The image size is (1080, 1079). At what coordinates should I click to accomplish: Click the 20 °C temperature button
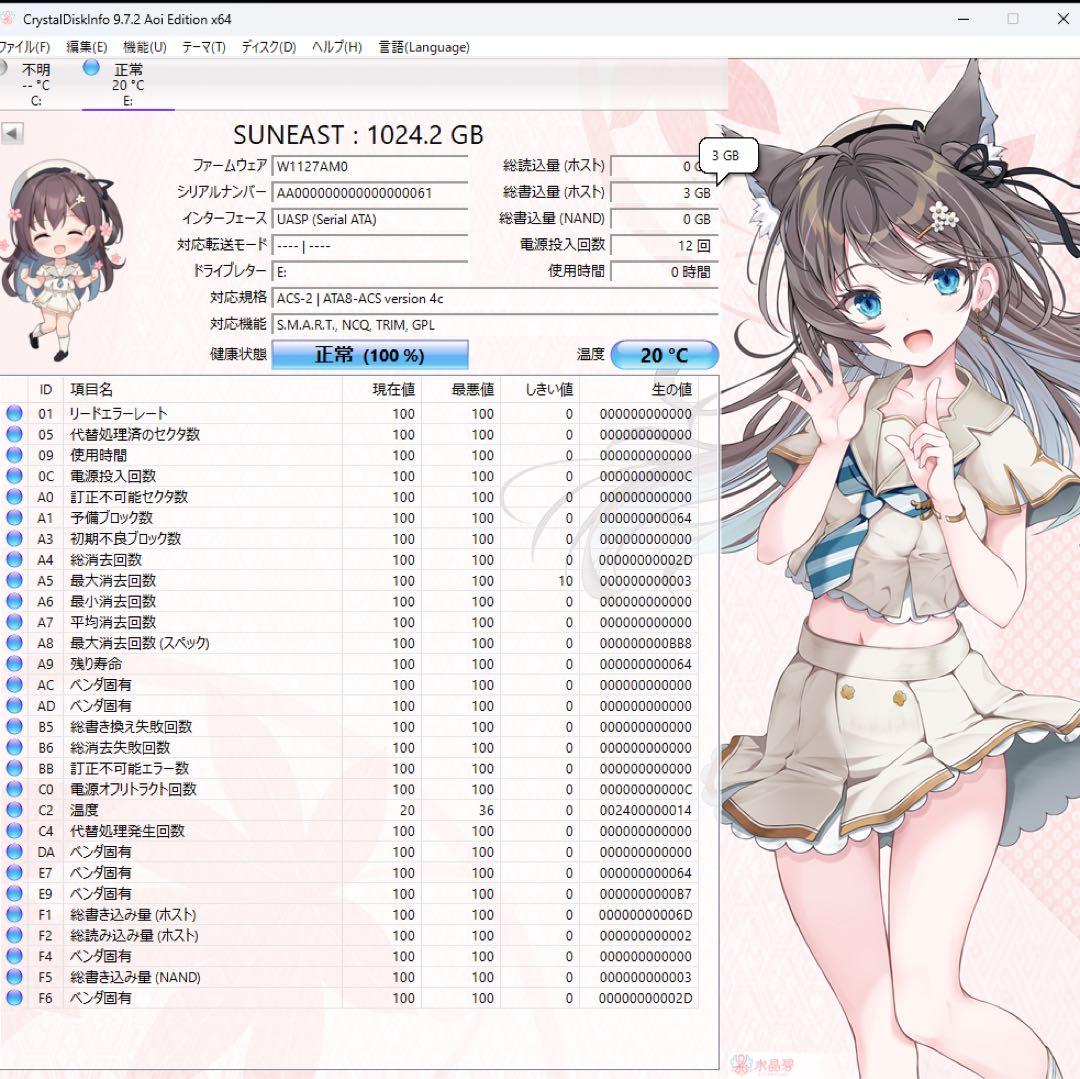coord(664,355)
